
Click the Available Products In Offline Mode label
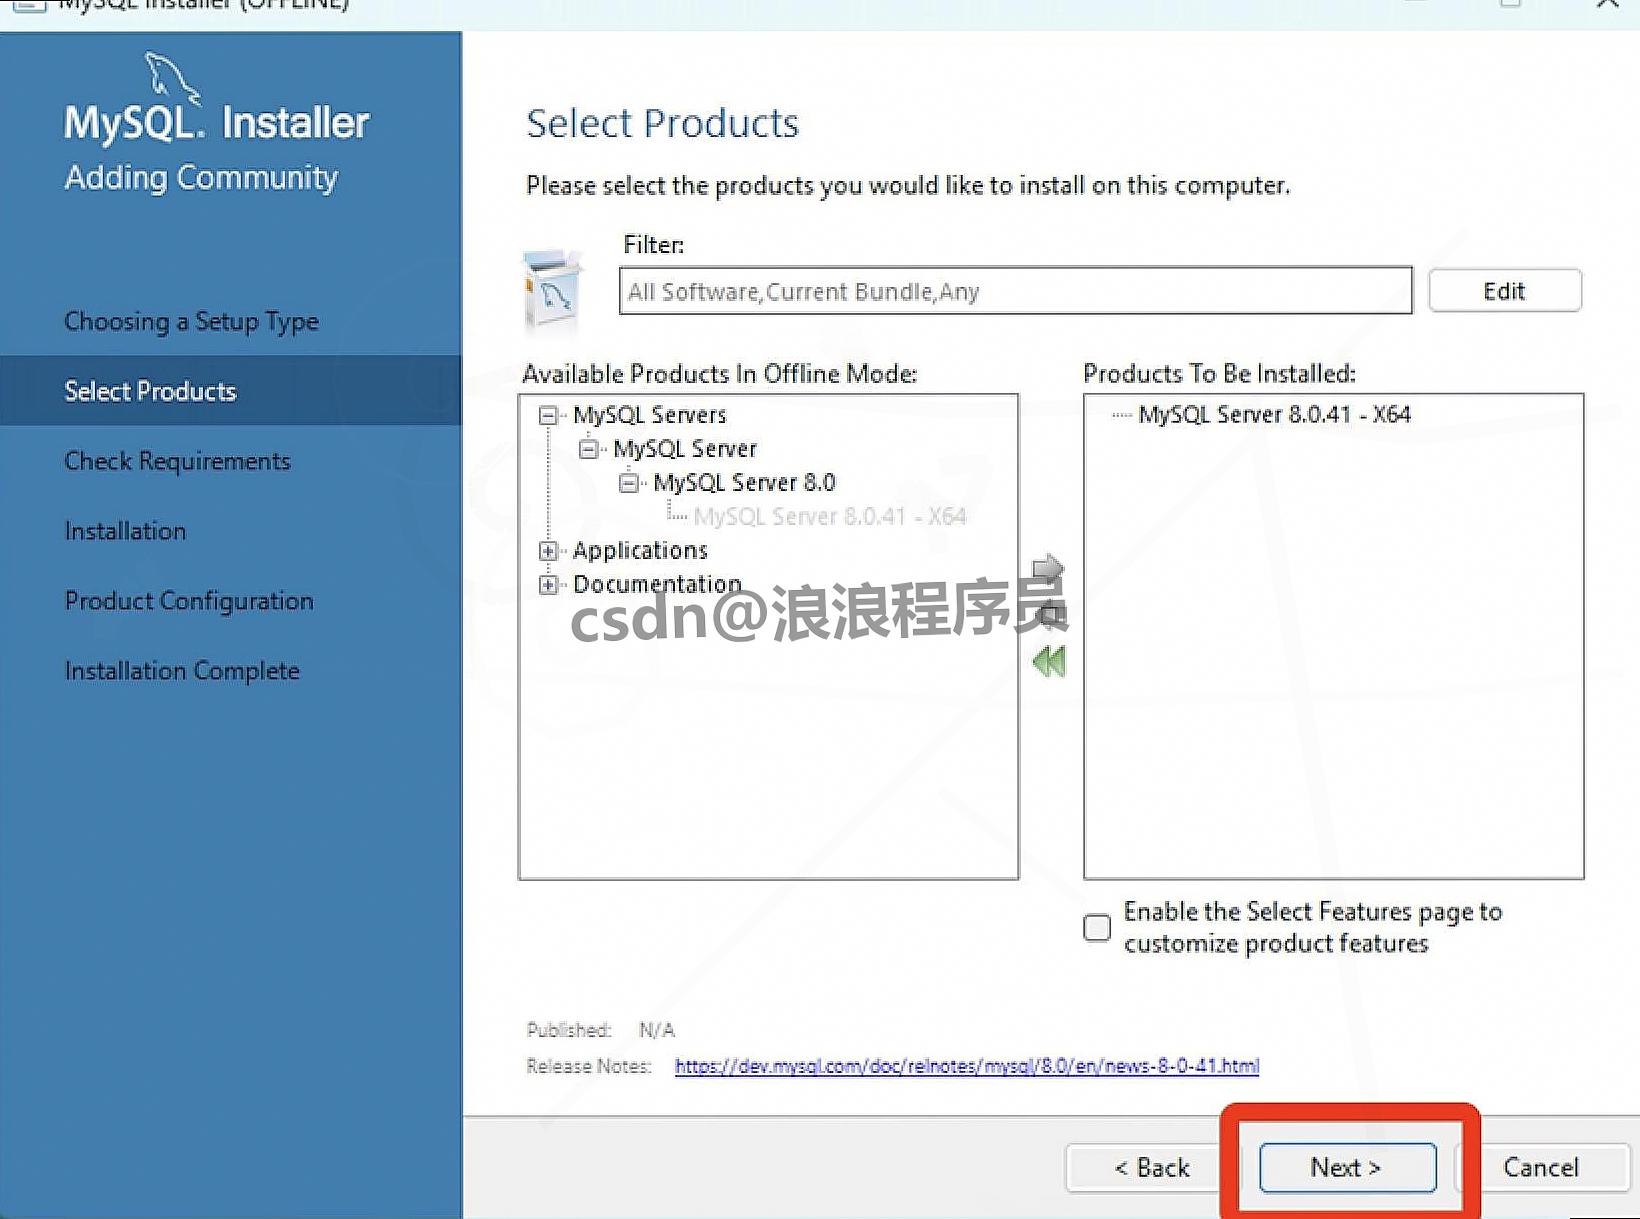[719, 373]
